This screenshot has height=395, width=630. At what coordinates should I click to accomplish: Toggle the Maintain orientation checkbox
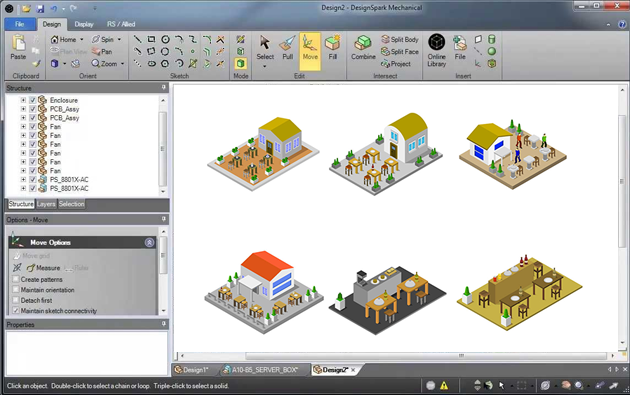16,290
